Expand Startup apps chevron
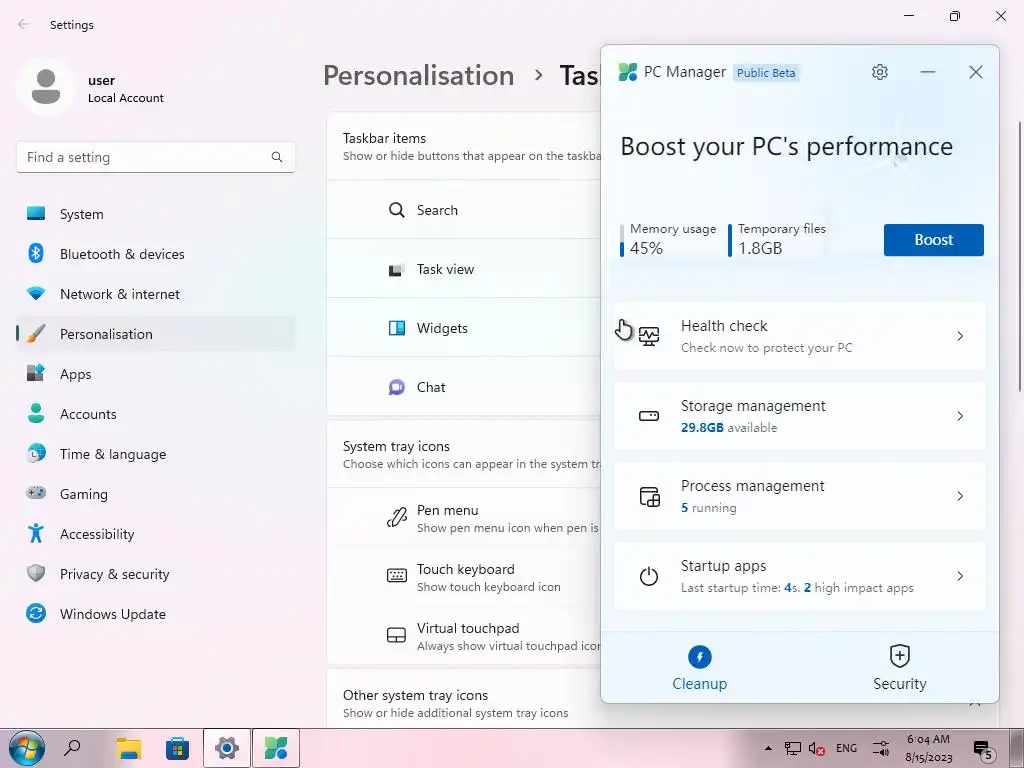Viewport: 1024px width, 768px height. click(960, 576)
